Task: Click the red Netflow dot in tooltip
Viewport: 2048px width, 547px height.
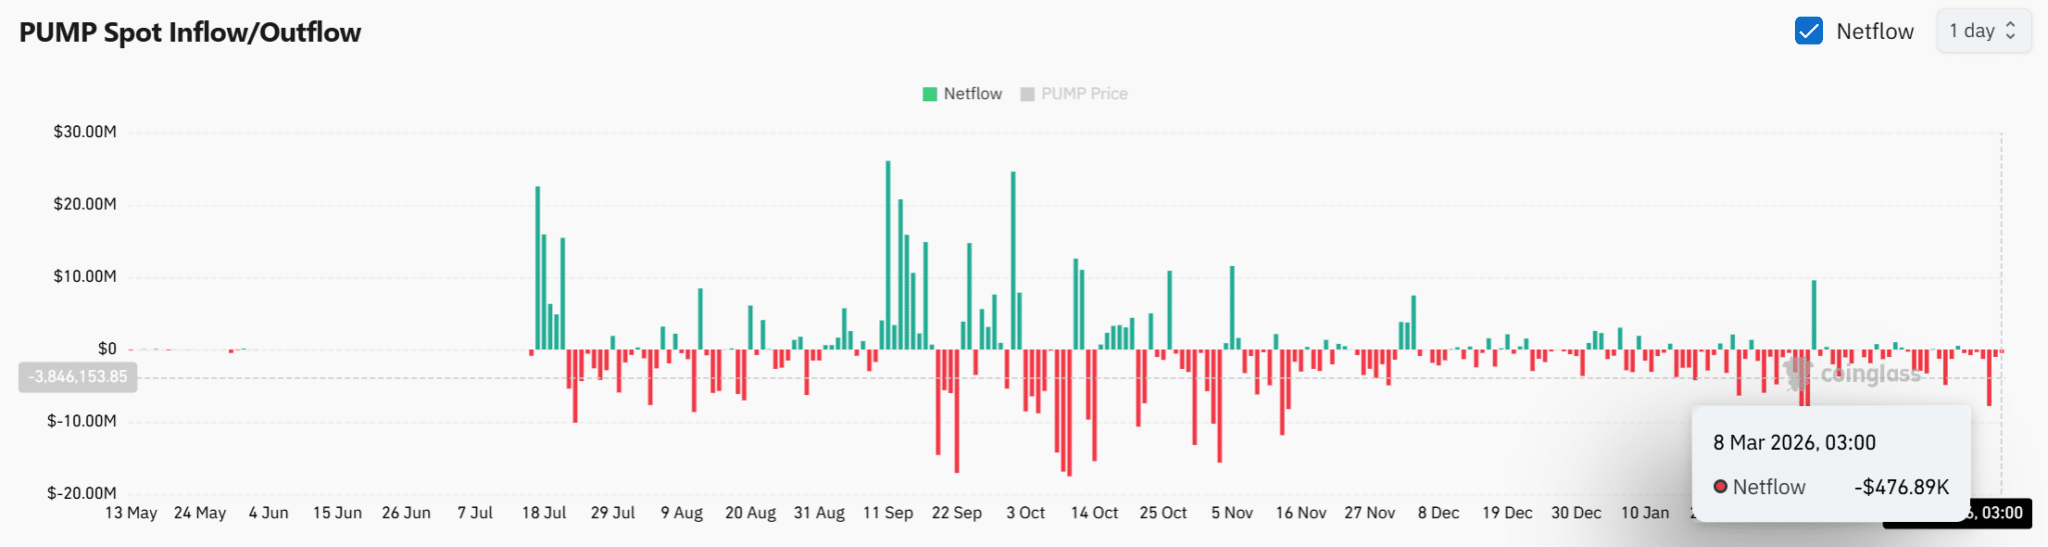Action: (x=1720, y=487)
